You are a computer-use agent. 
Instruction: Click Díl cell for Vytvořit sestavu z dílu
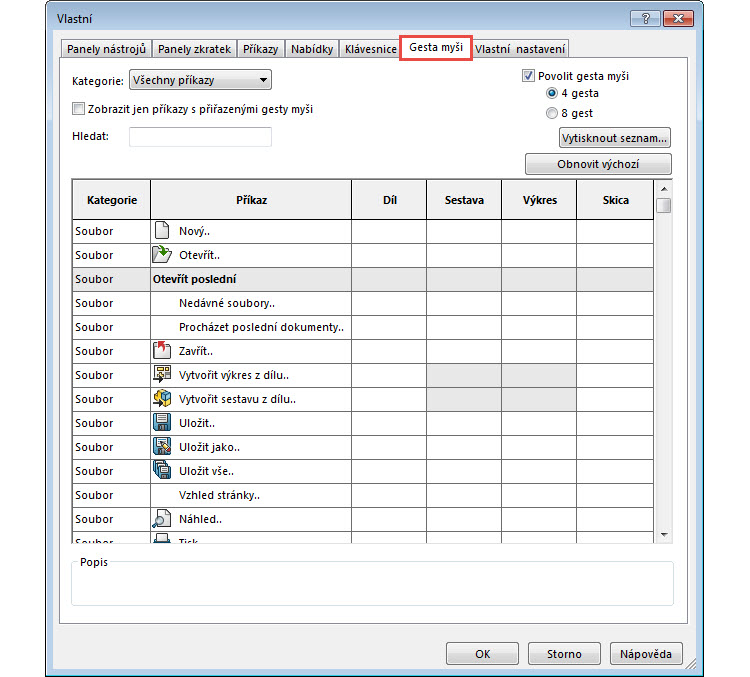(389, 399)
